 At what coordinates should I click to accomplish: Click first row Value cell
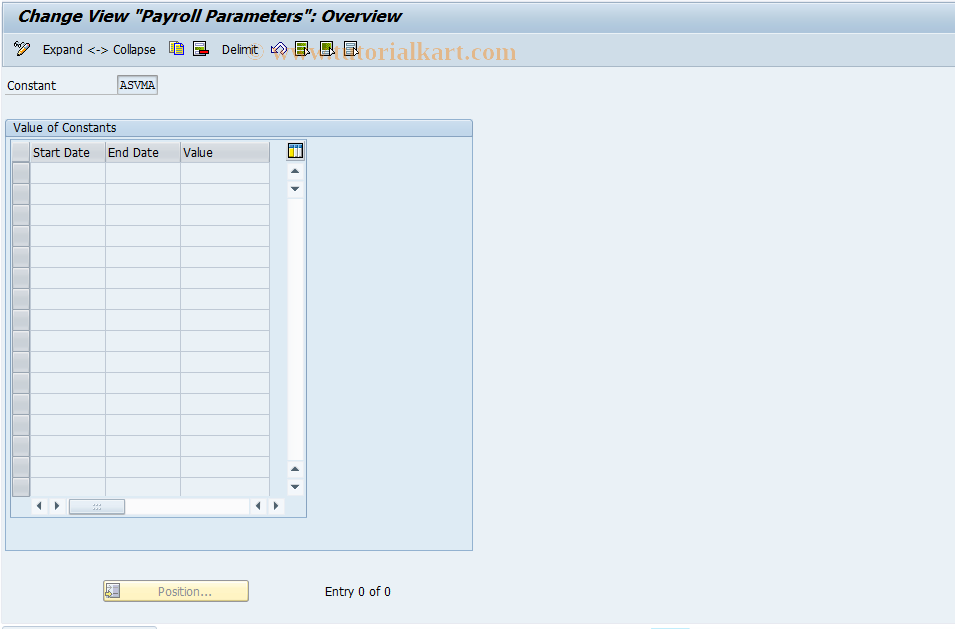point(225,173)
